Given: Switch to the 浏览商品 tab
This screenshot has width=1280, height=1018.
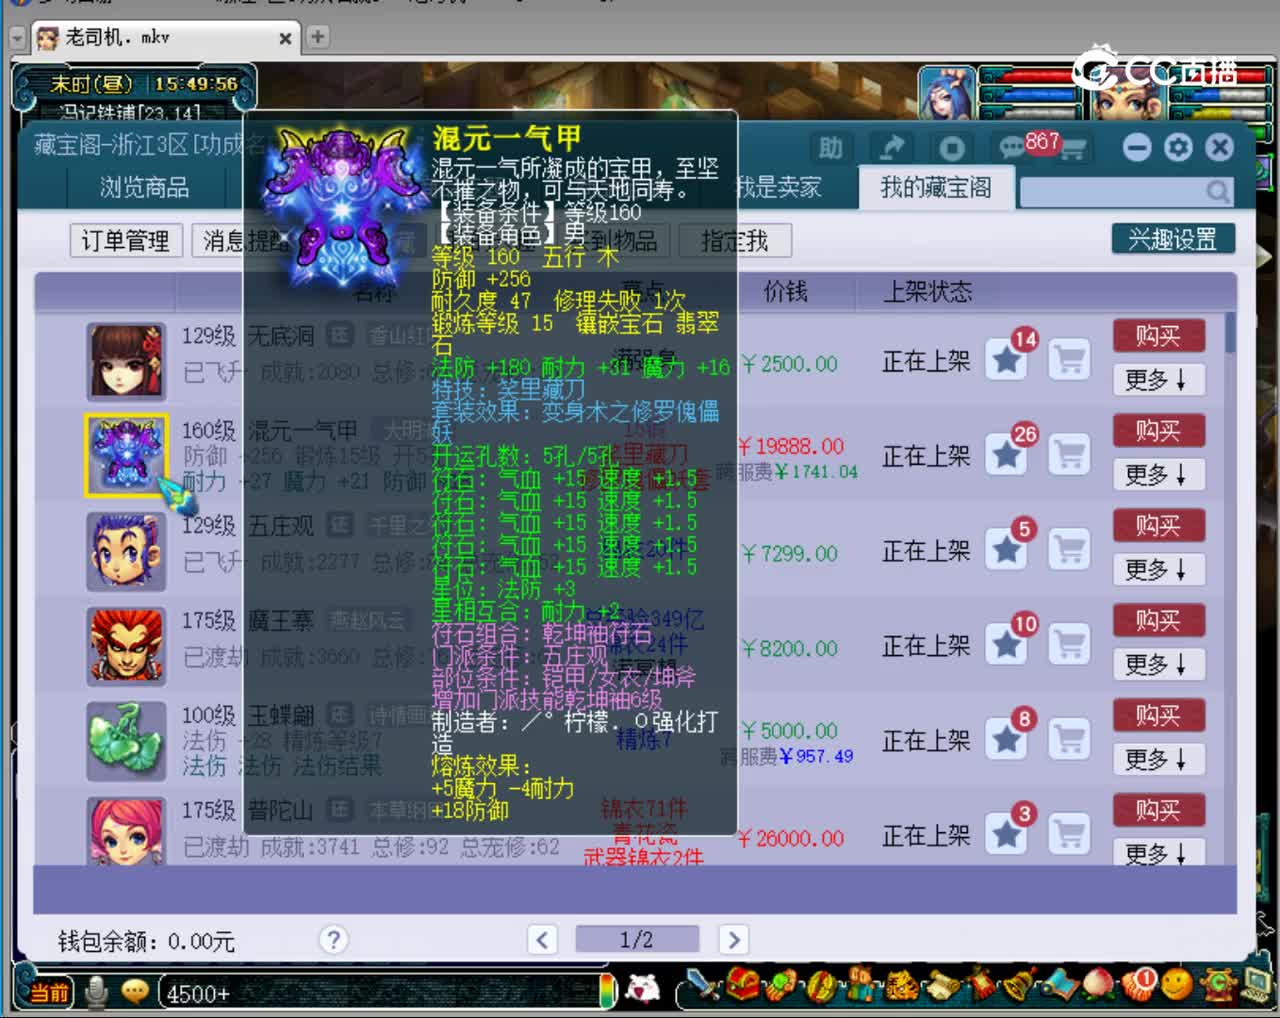Looking at the screenshot, I should pos(145,187).
